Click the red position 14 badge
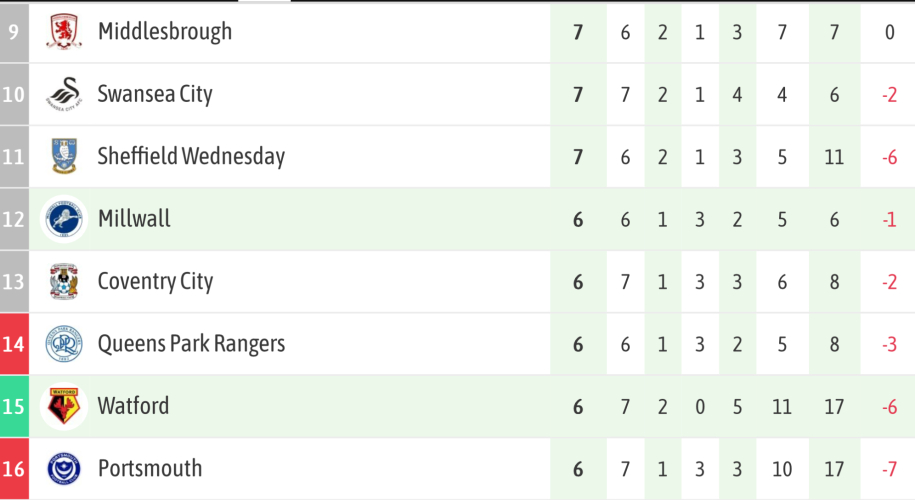This screenshot has width=915, height=500. tap(14, 344)
